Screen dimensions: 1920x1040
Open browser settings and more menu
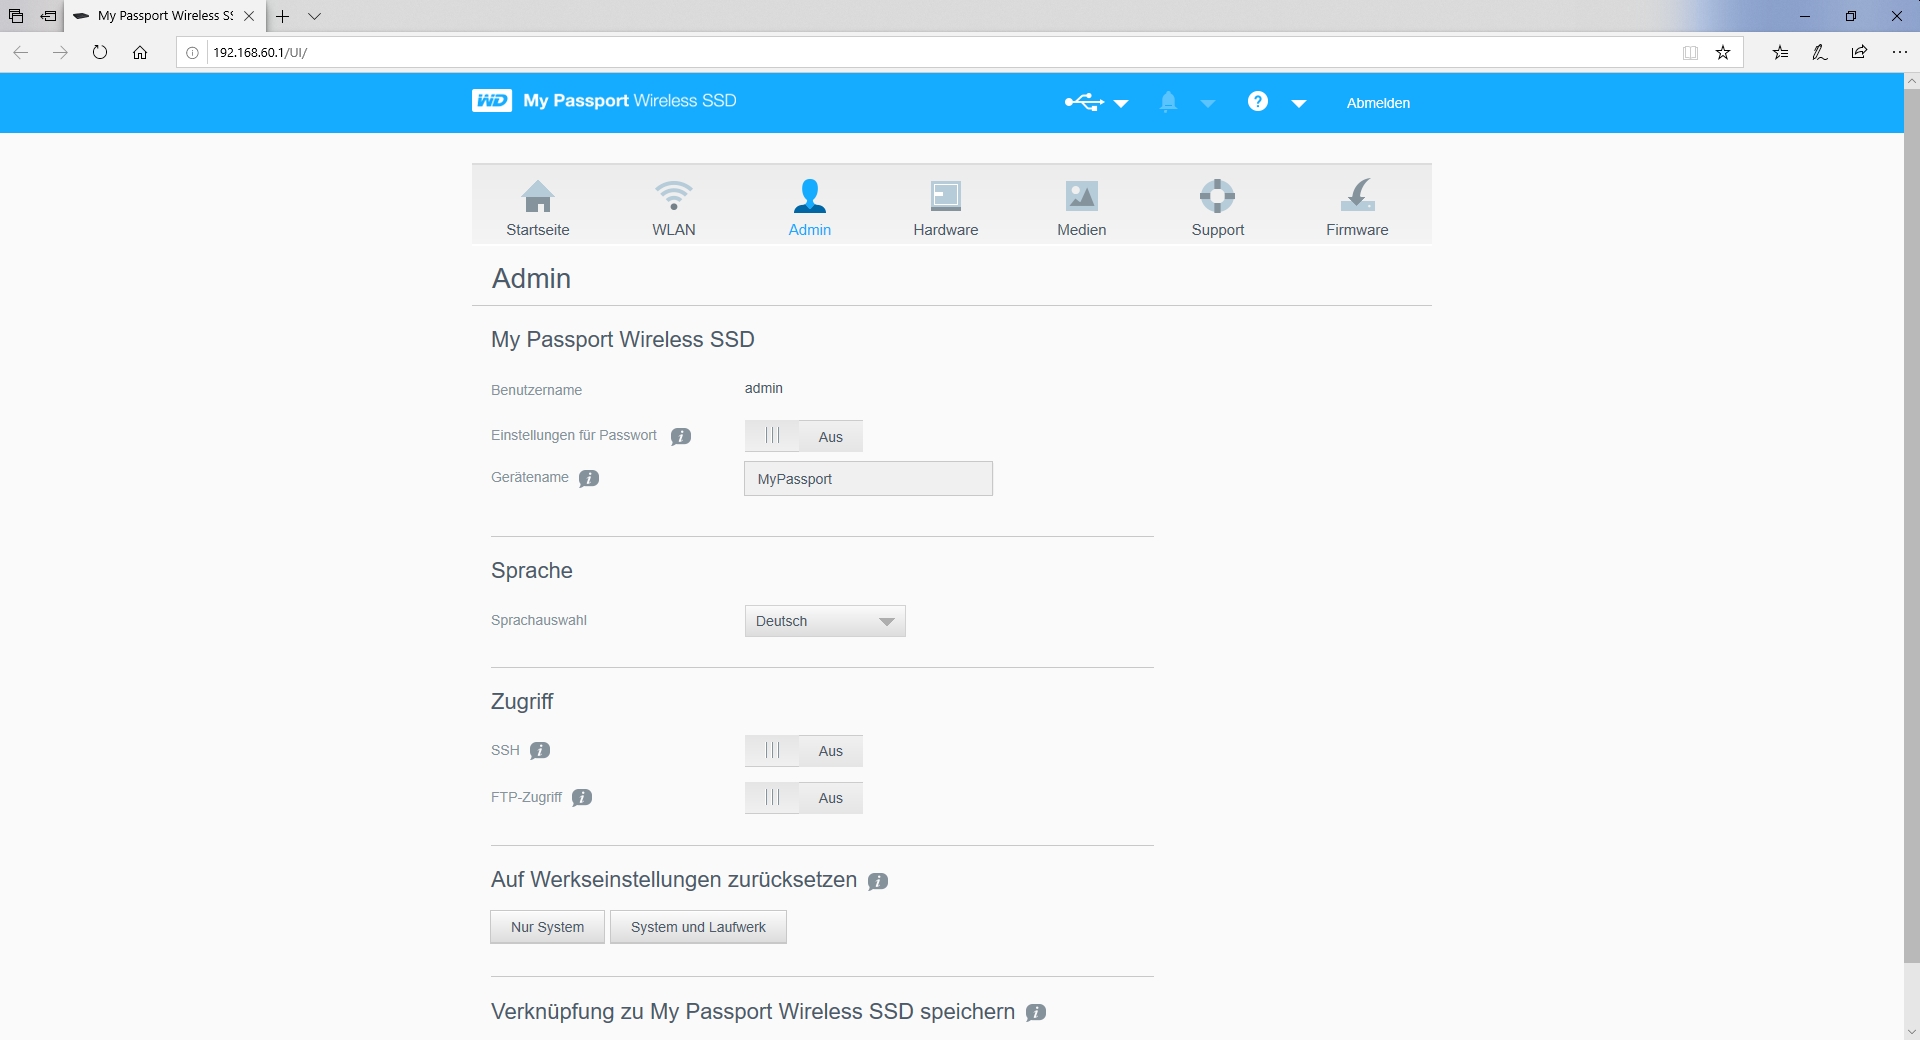point(1900,53)
